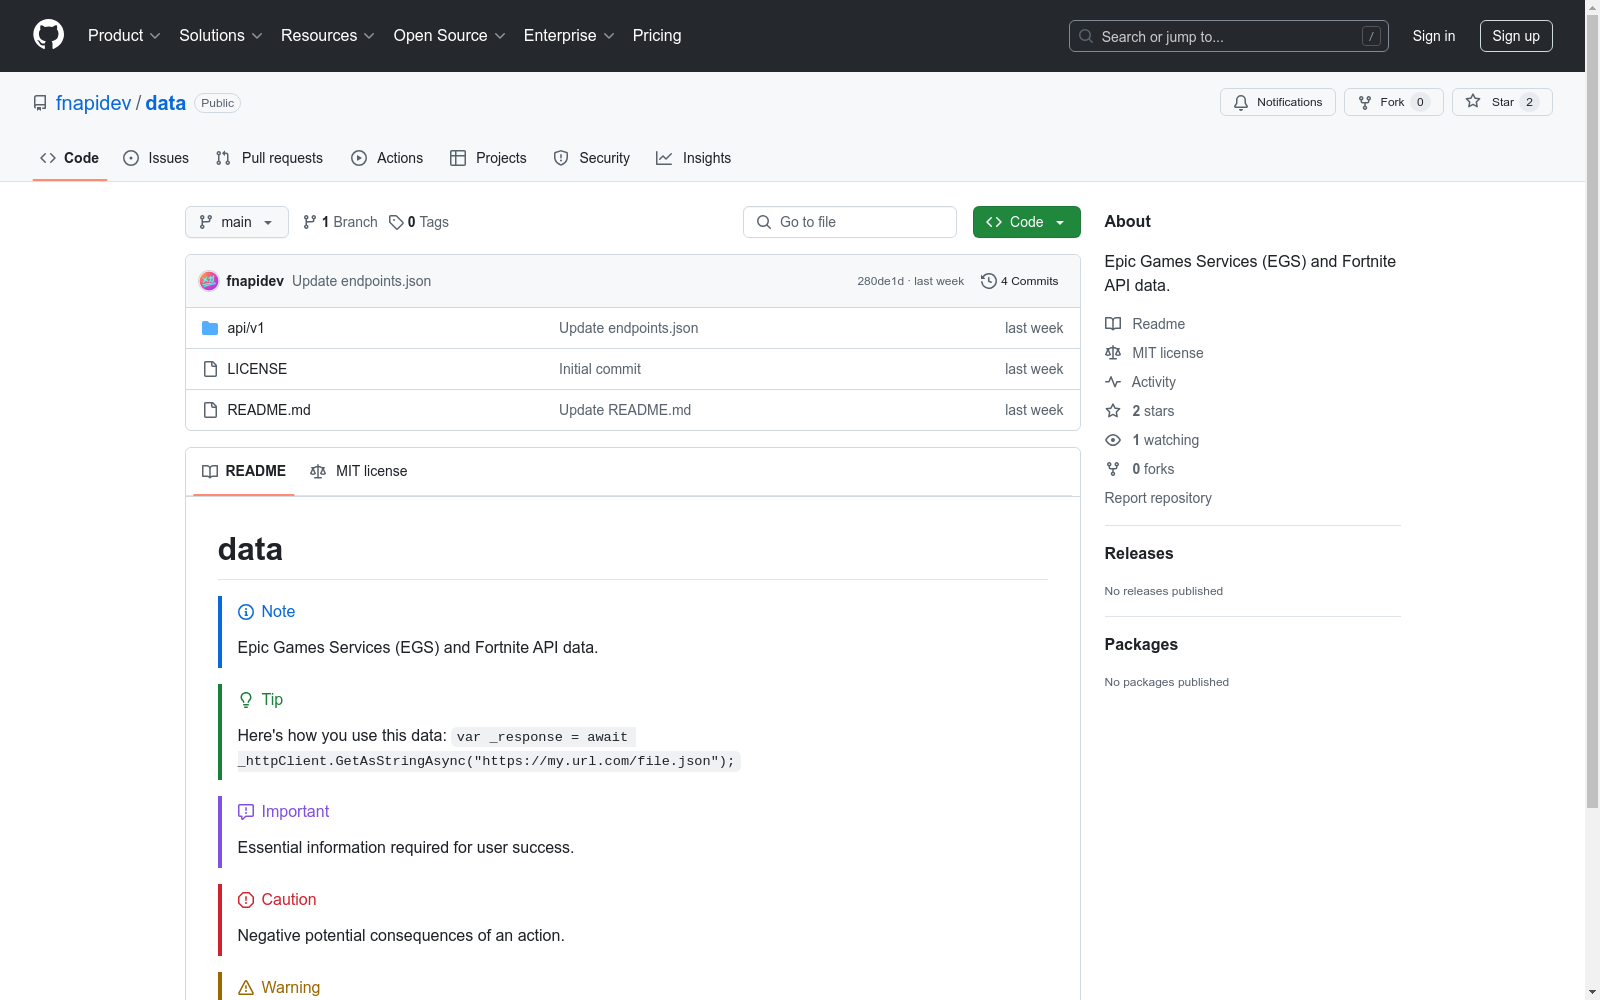This screenshot has width=1600, height=1000.
Task: Expand the Open Source menu
Action: (449, 35)
